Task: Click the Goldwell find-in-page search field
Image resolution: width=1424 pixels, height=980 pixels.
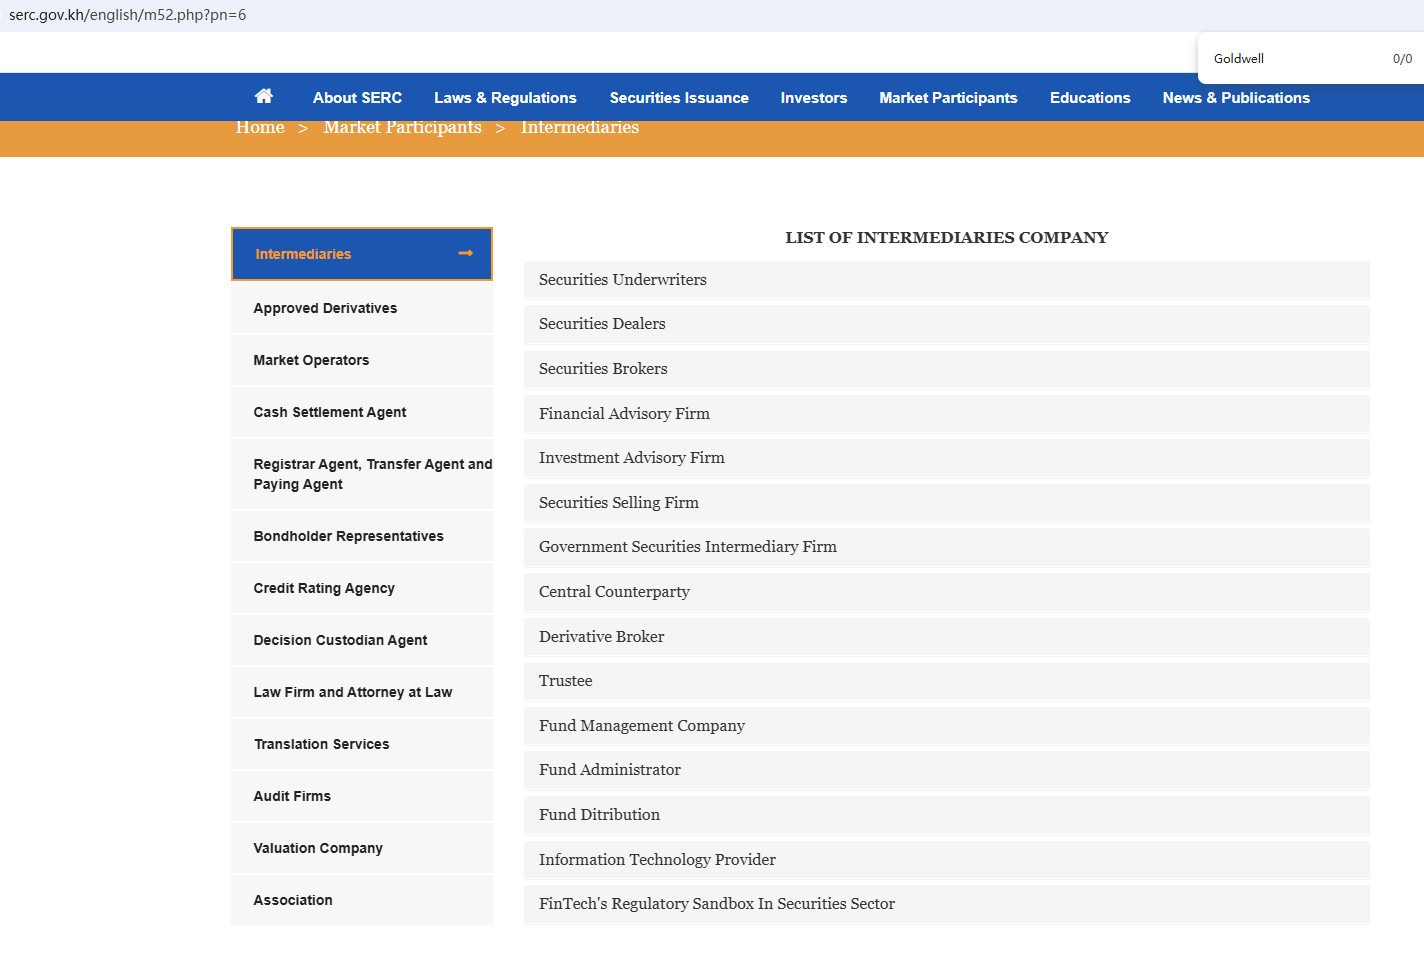Action: point(1290,59)
